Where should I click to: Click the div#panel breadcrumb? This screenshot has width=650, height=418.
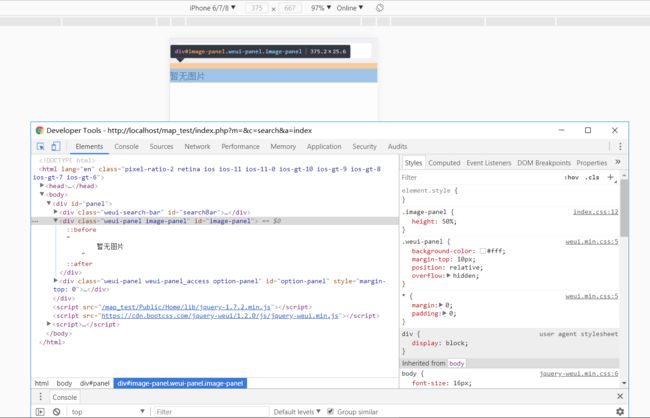point(95,383)
